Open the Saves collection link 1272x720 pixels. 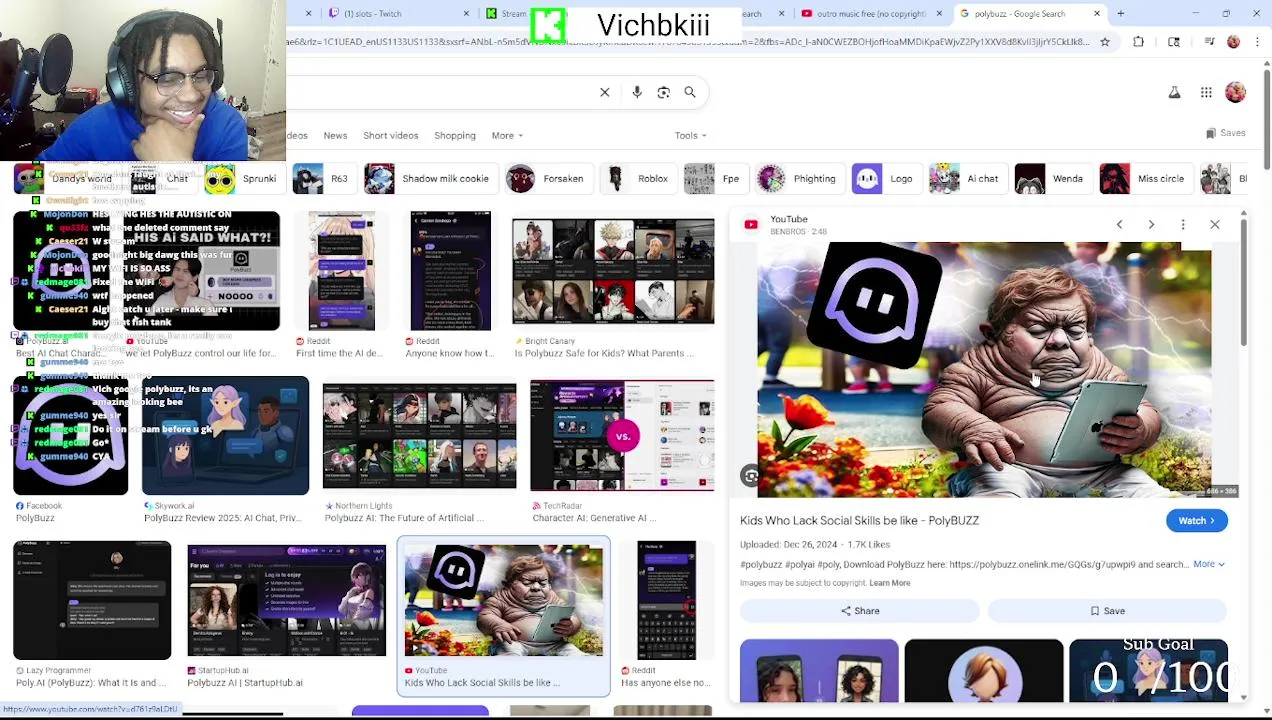(1226, 133)
